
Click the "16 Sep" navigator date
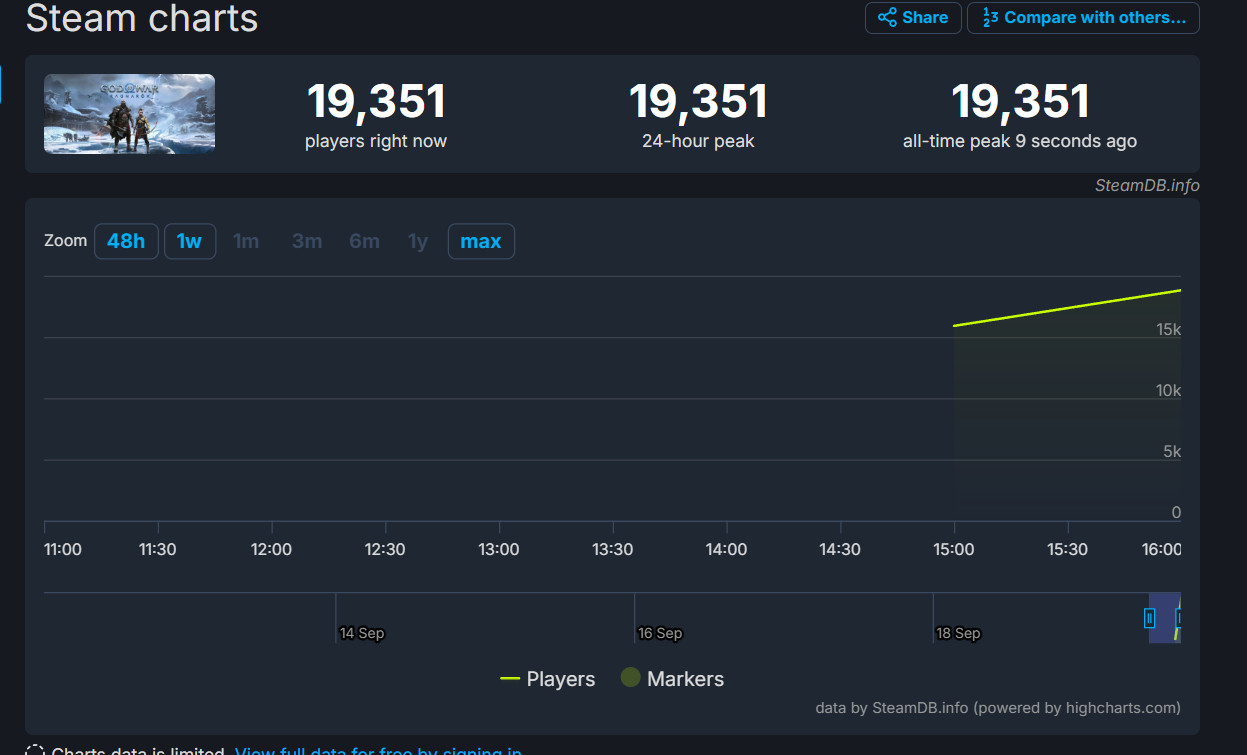660,633
